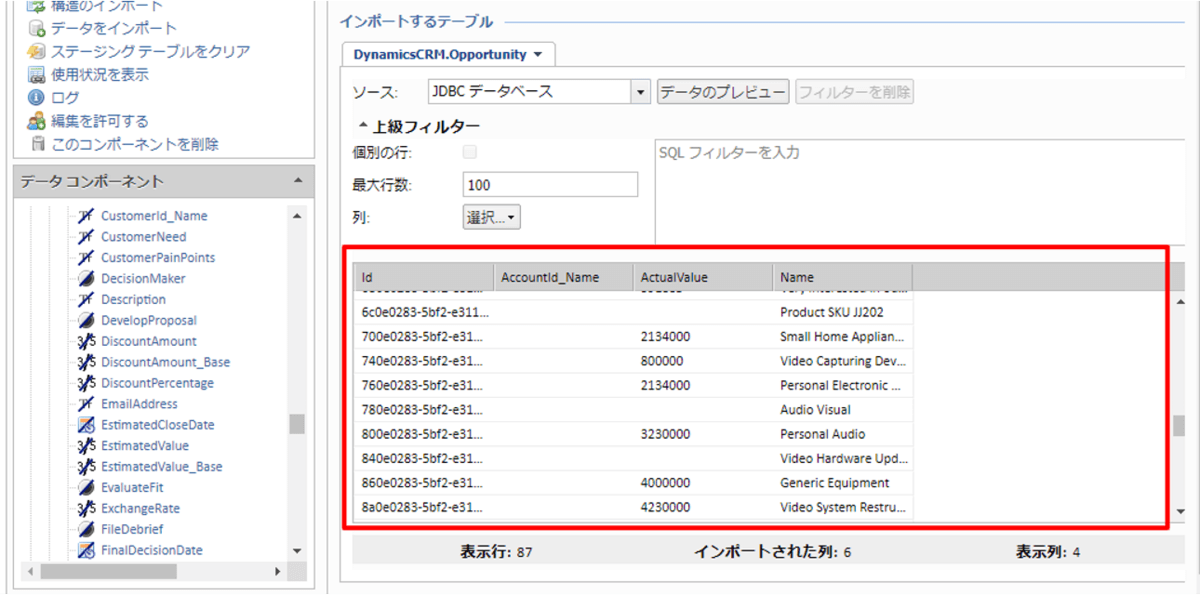Screen dimensions: 1200x595
Task: Click the DecisionMaker field type icon
Action: point(86,279)
